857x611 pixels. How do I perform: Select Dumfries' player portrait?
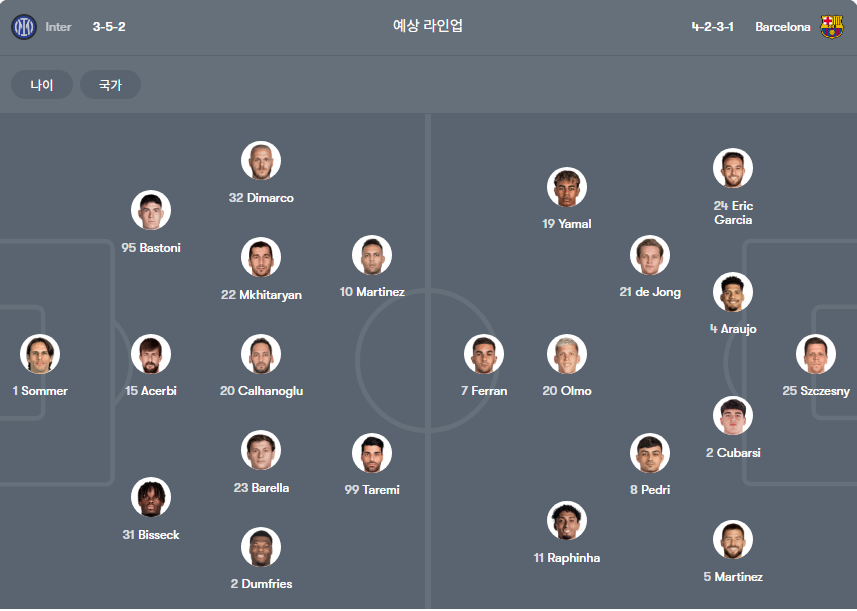[261, 547]
